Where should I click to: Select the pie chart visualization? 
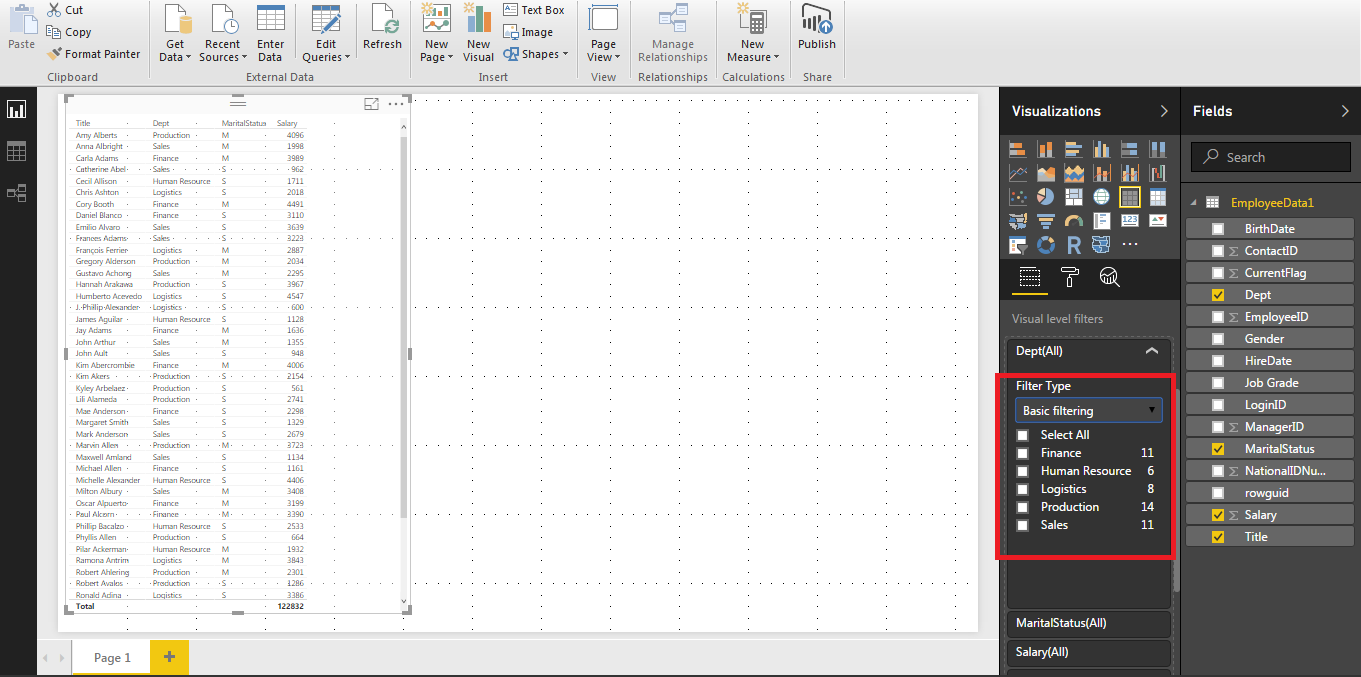(x=1046, y=197)
